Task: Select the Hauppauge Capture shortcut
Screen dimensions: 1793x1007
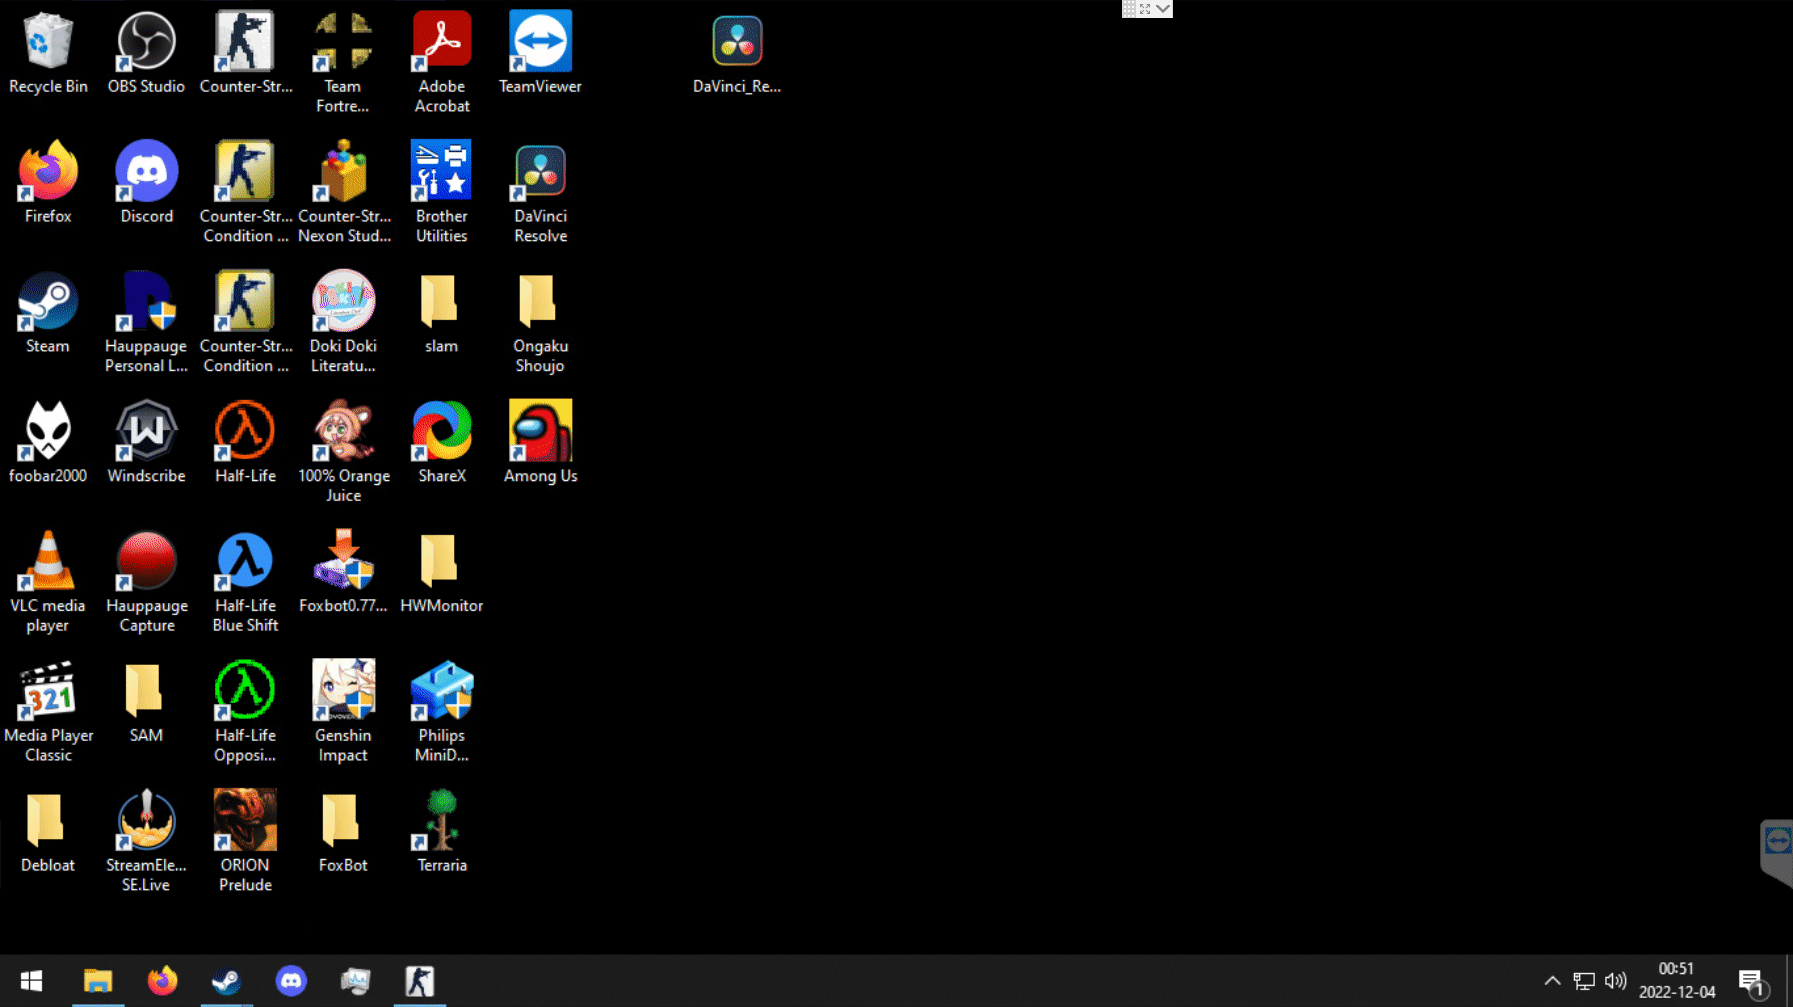Action: click(147, 583)
